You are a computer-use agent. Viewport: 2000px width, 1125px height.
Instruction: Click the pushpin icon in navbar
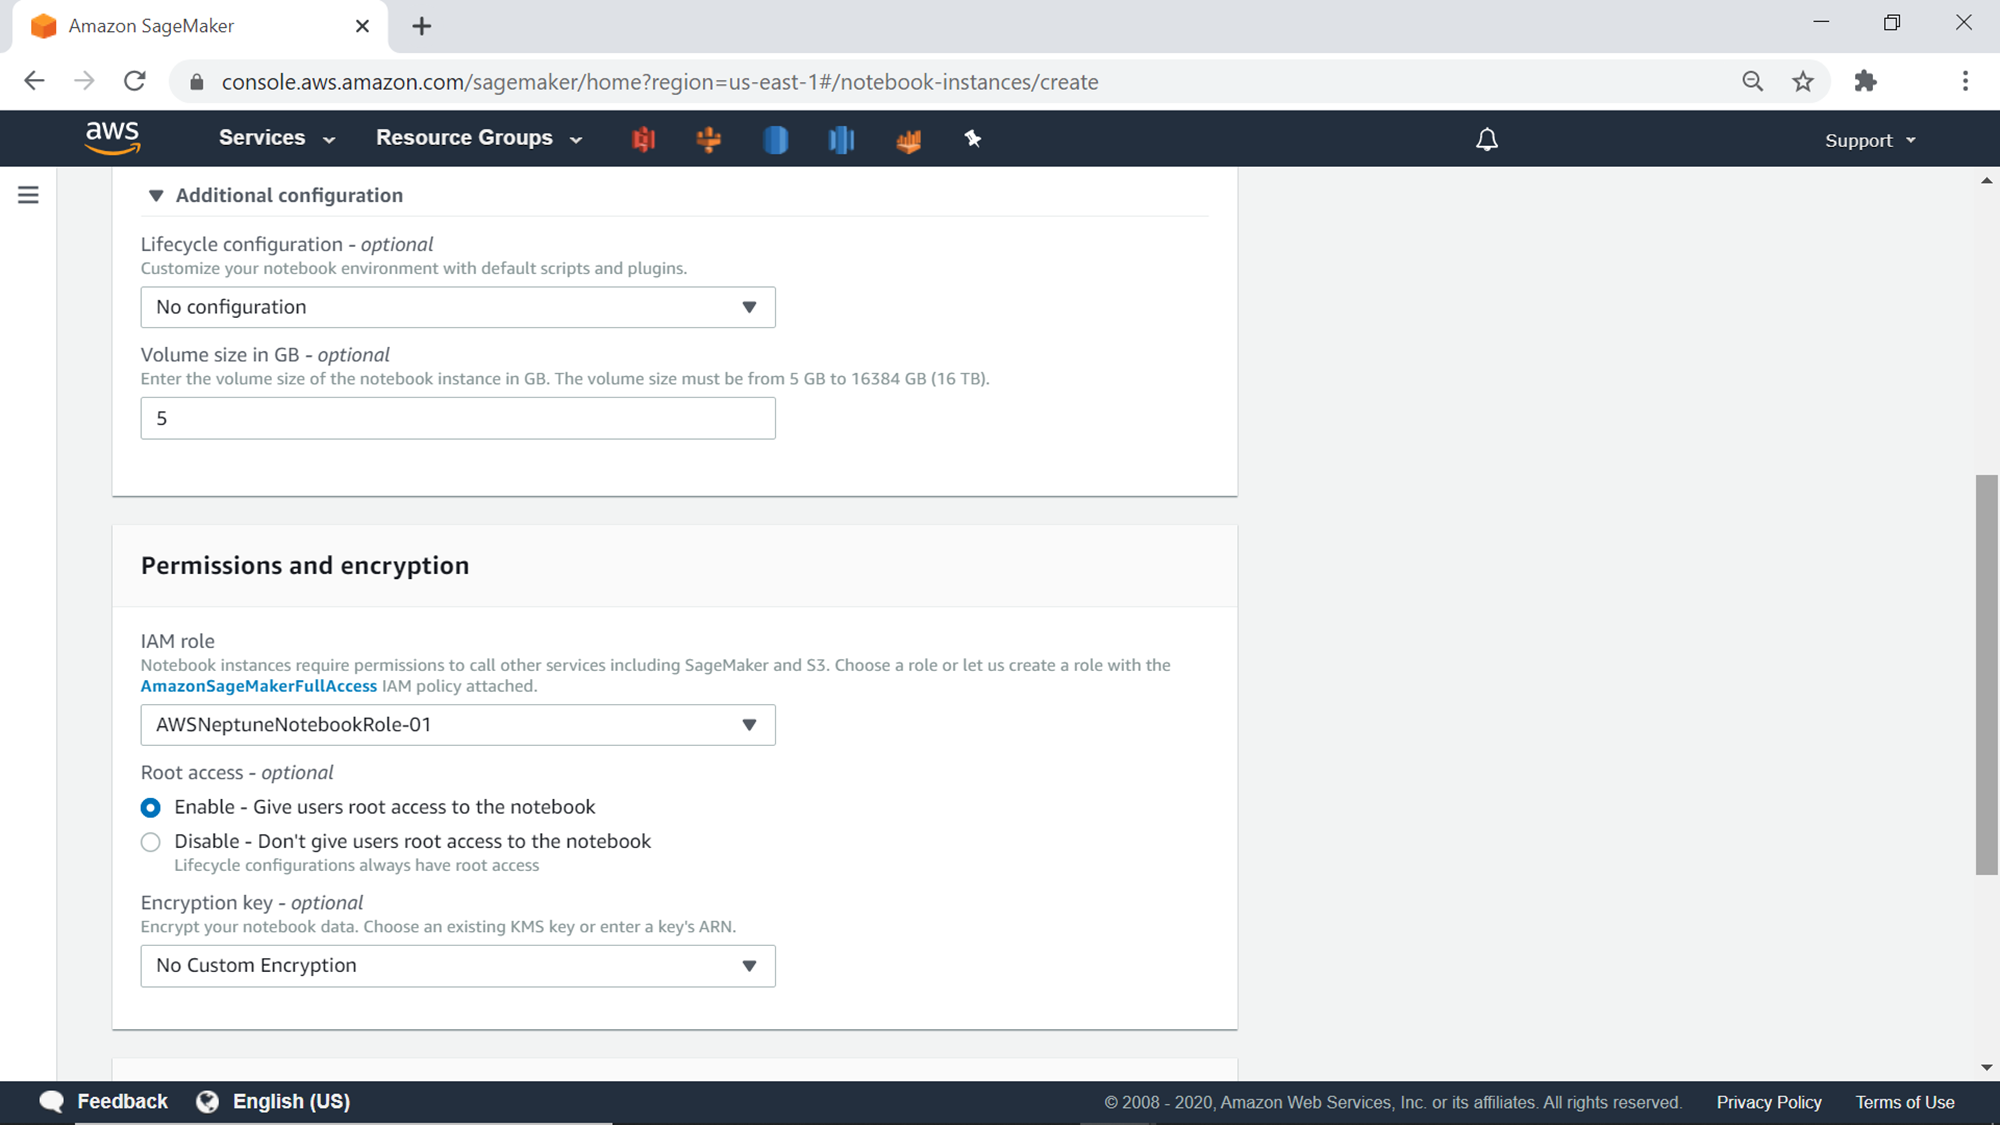(973, 139)
